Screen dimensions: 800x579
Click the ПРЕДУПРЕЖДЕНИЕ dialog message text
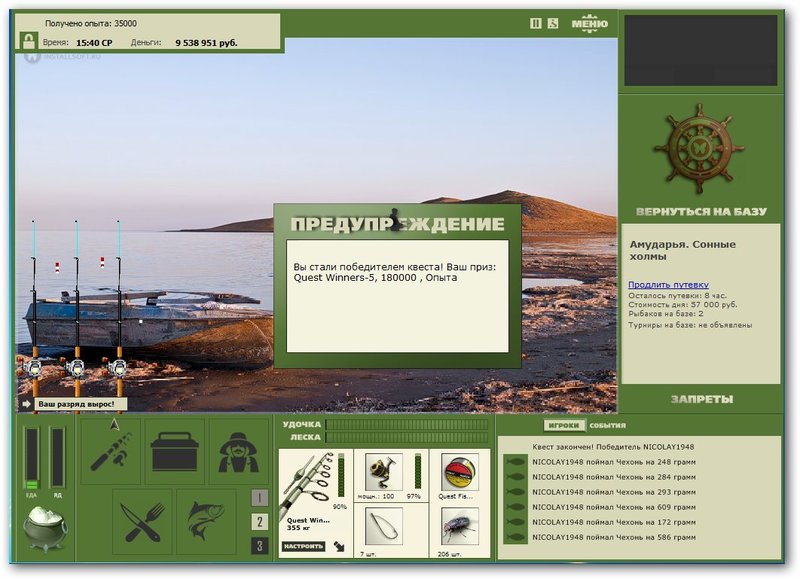(395, 272)
